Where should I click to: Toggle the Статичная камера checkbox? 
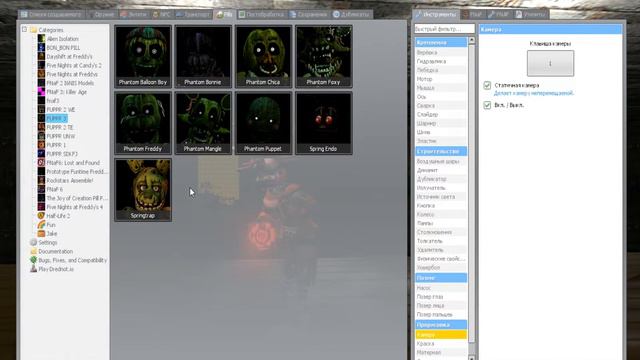click(x=487, y=85)
